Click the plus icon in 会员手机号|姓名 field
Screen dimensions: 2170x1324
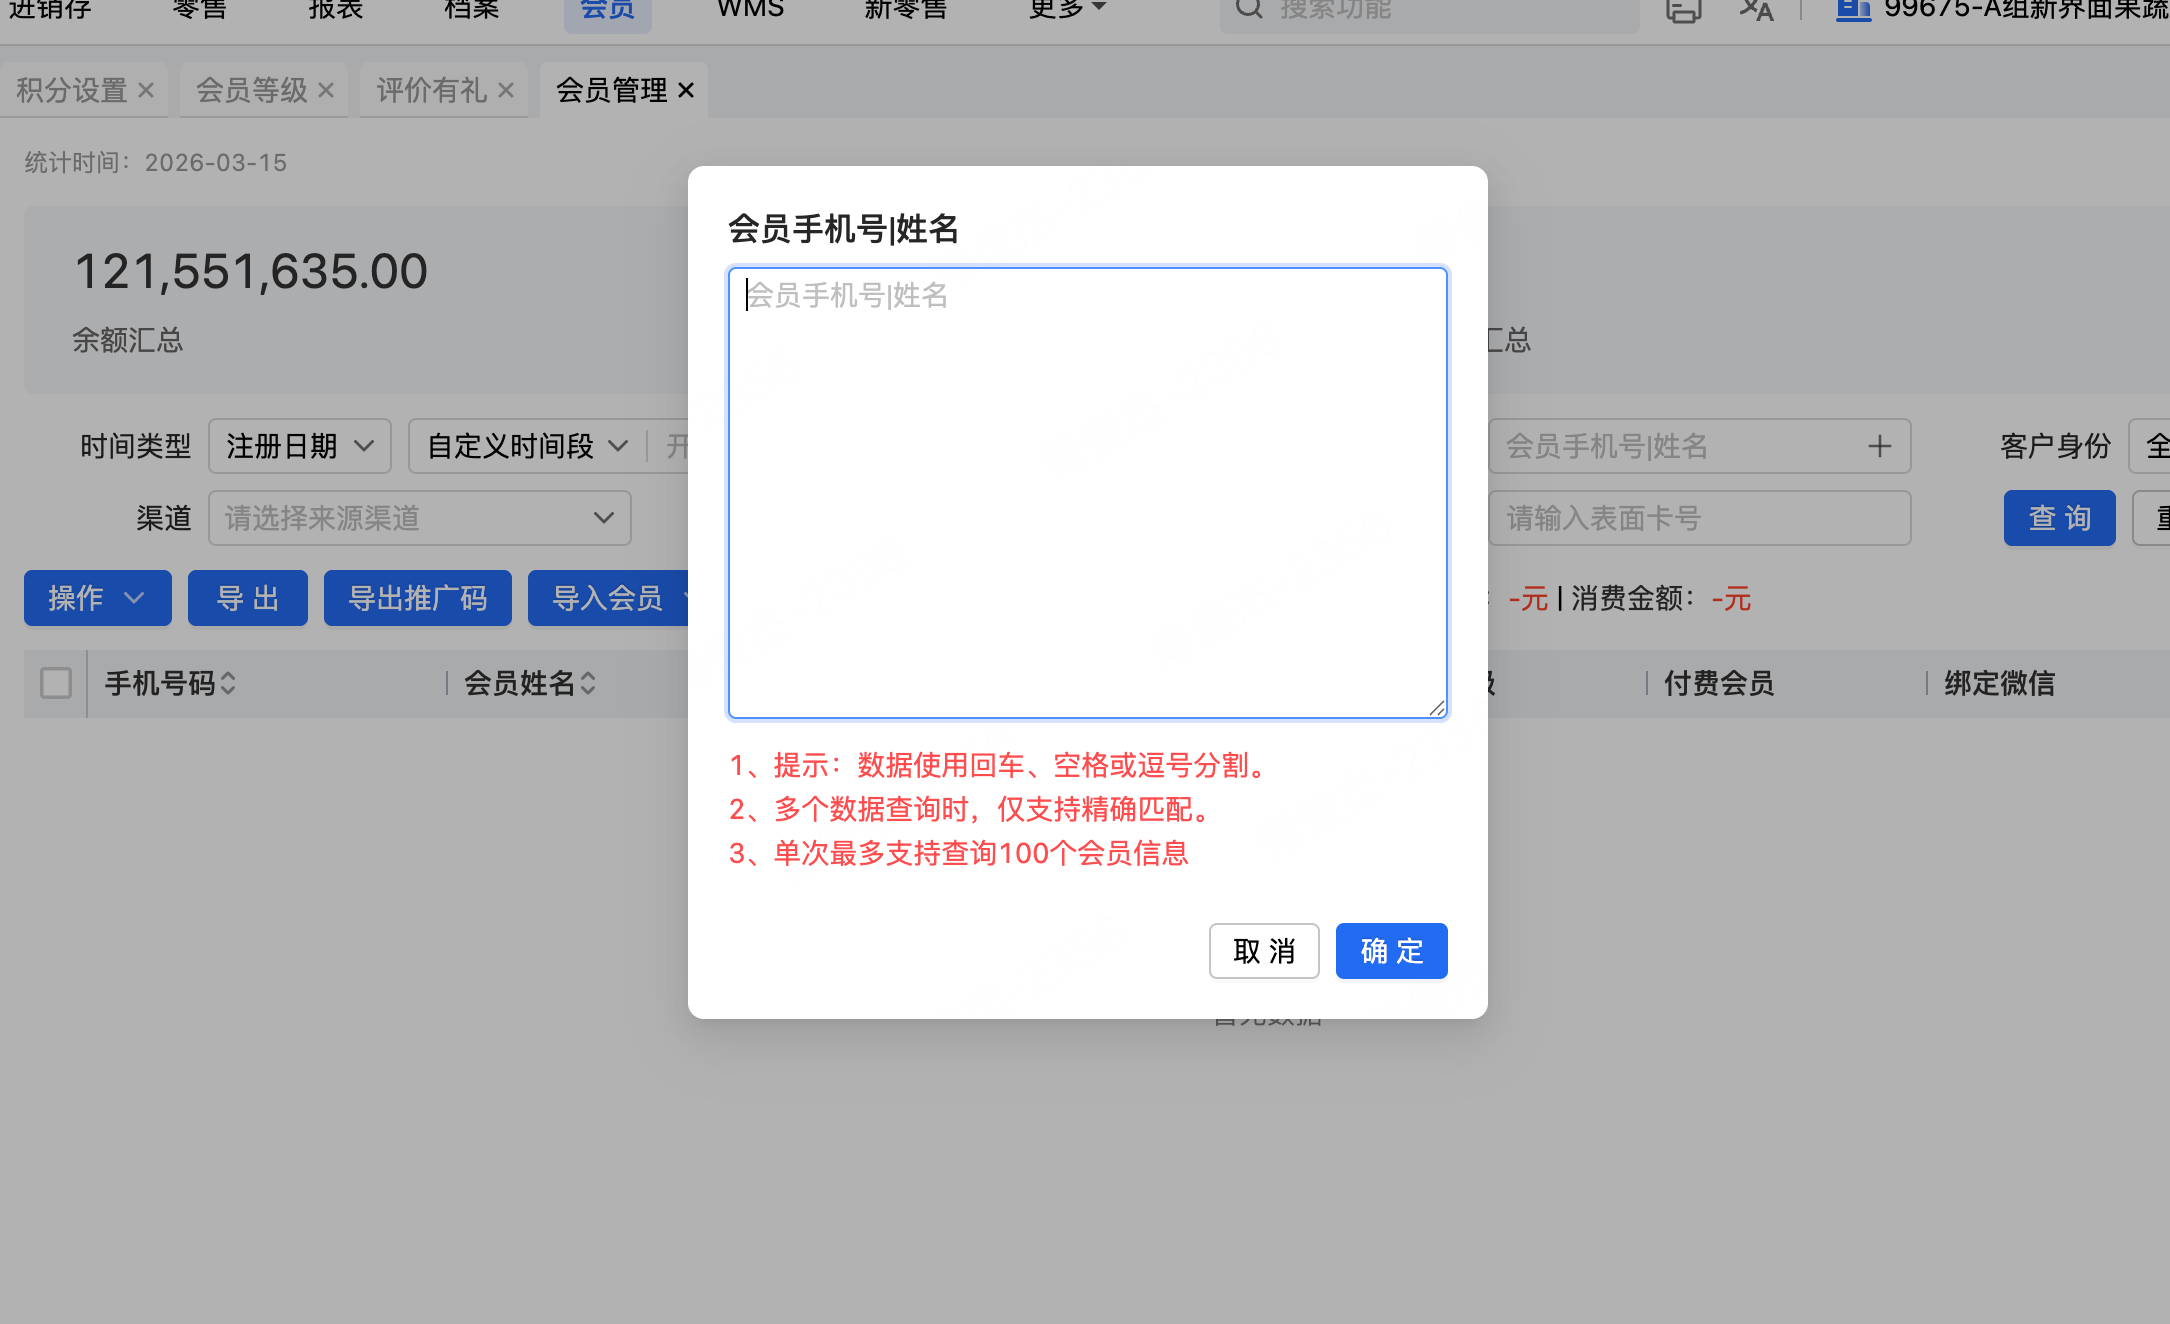[x=1879, y=446]
